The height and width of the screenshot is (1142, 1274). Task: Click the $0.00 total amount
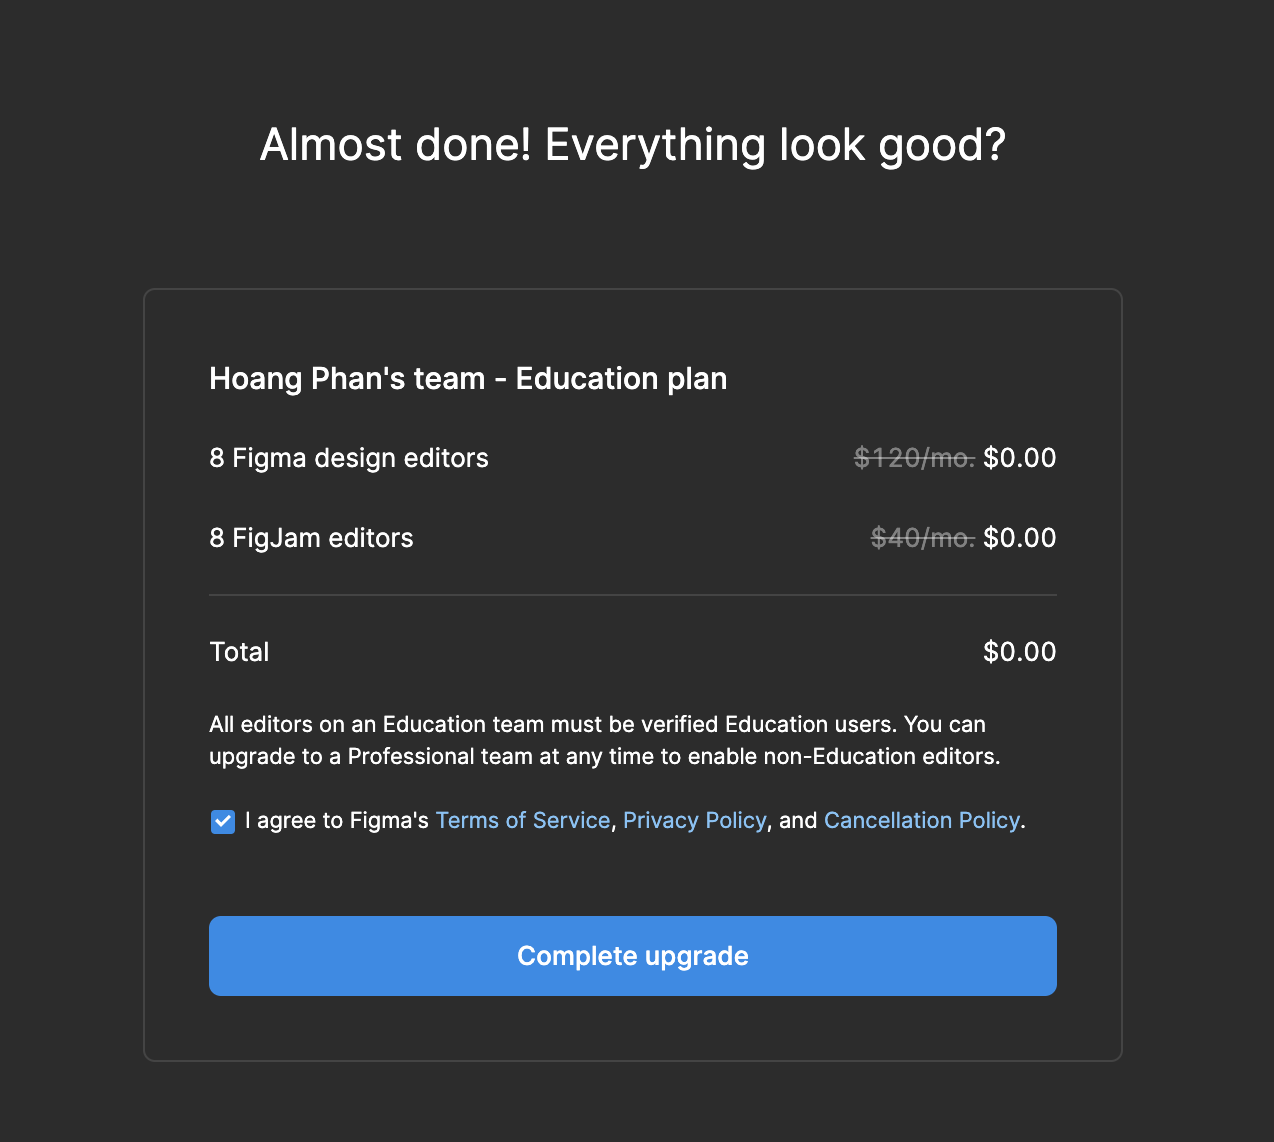(x=1019, y=652)
